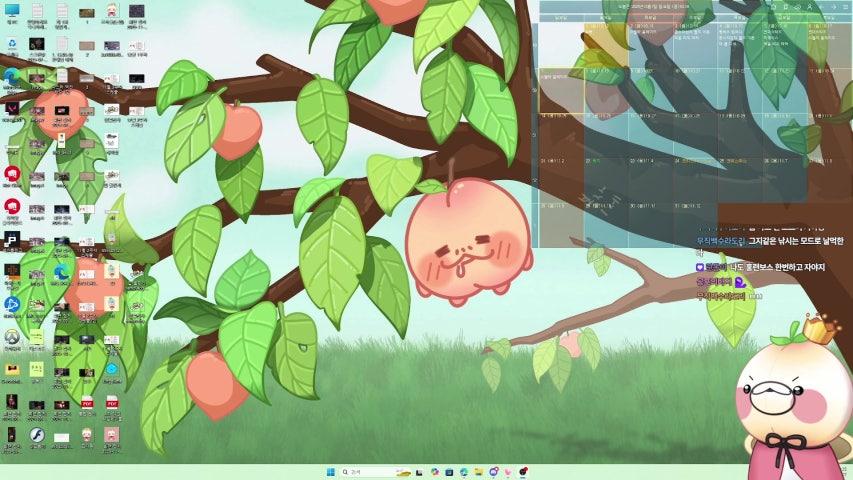
Task: Select the Overwatch desktop shortcut
Action: (12, 339)
